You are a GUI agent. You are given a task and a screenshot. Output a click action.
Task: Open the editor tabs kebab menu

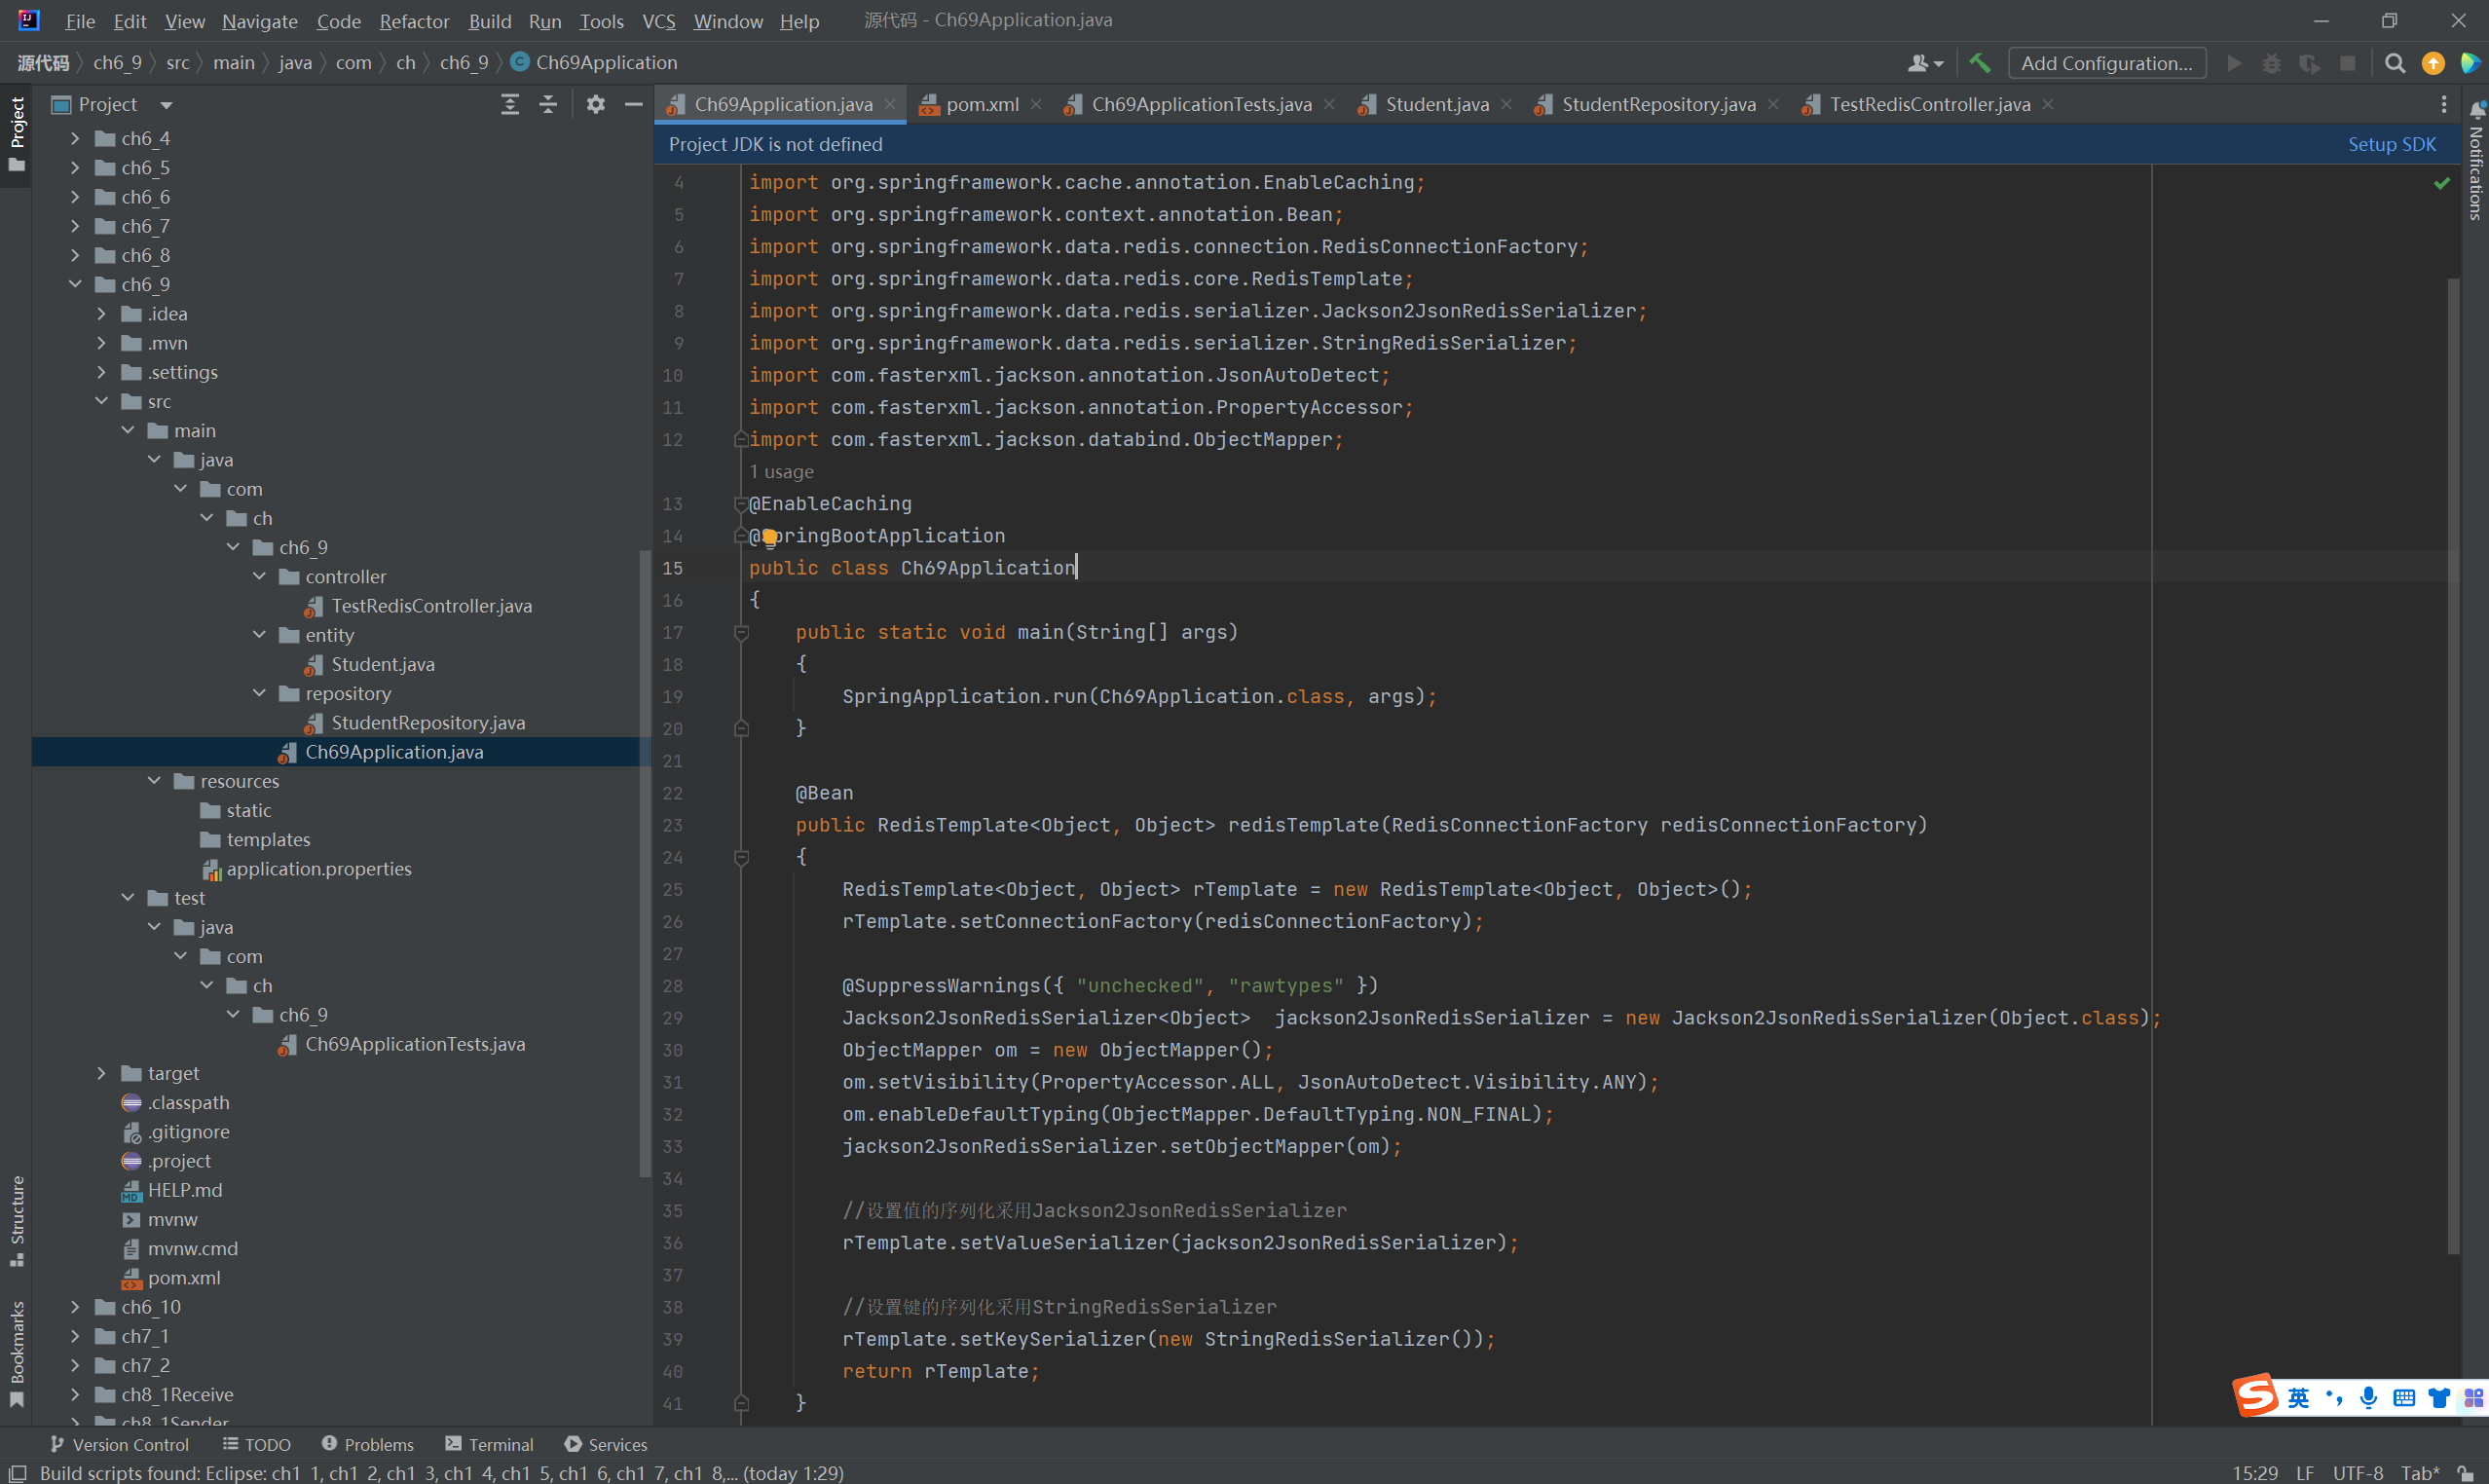pos(2443,104)
